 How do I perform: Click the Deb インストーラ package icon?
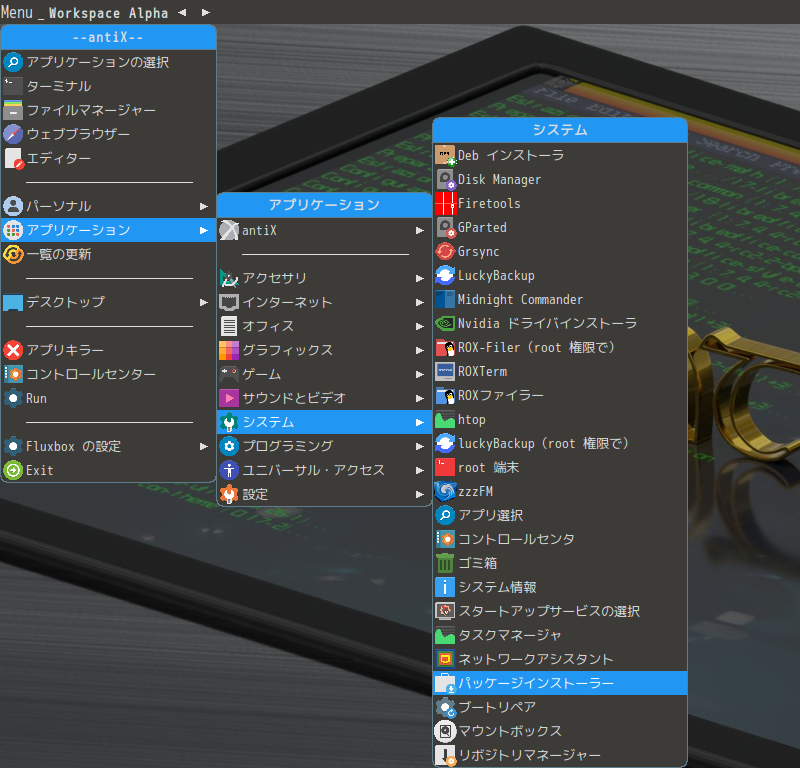click(445, 155)
